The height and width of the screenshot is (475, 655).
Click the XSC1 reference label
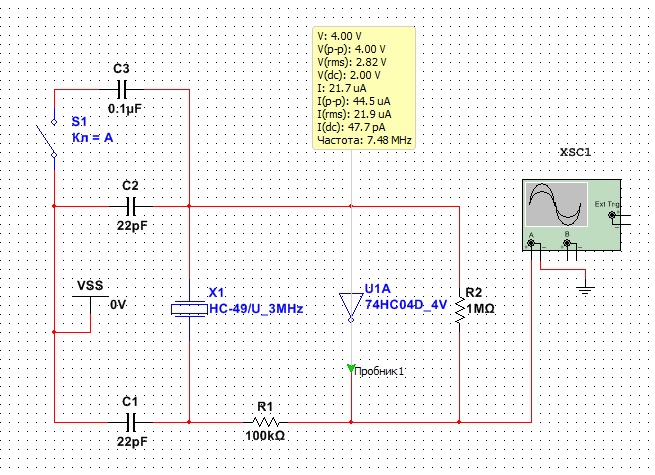pyautogui.click(x=575, y=152)
